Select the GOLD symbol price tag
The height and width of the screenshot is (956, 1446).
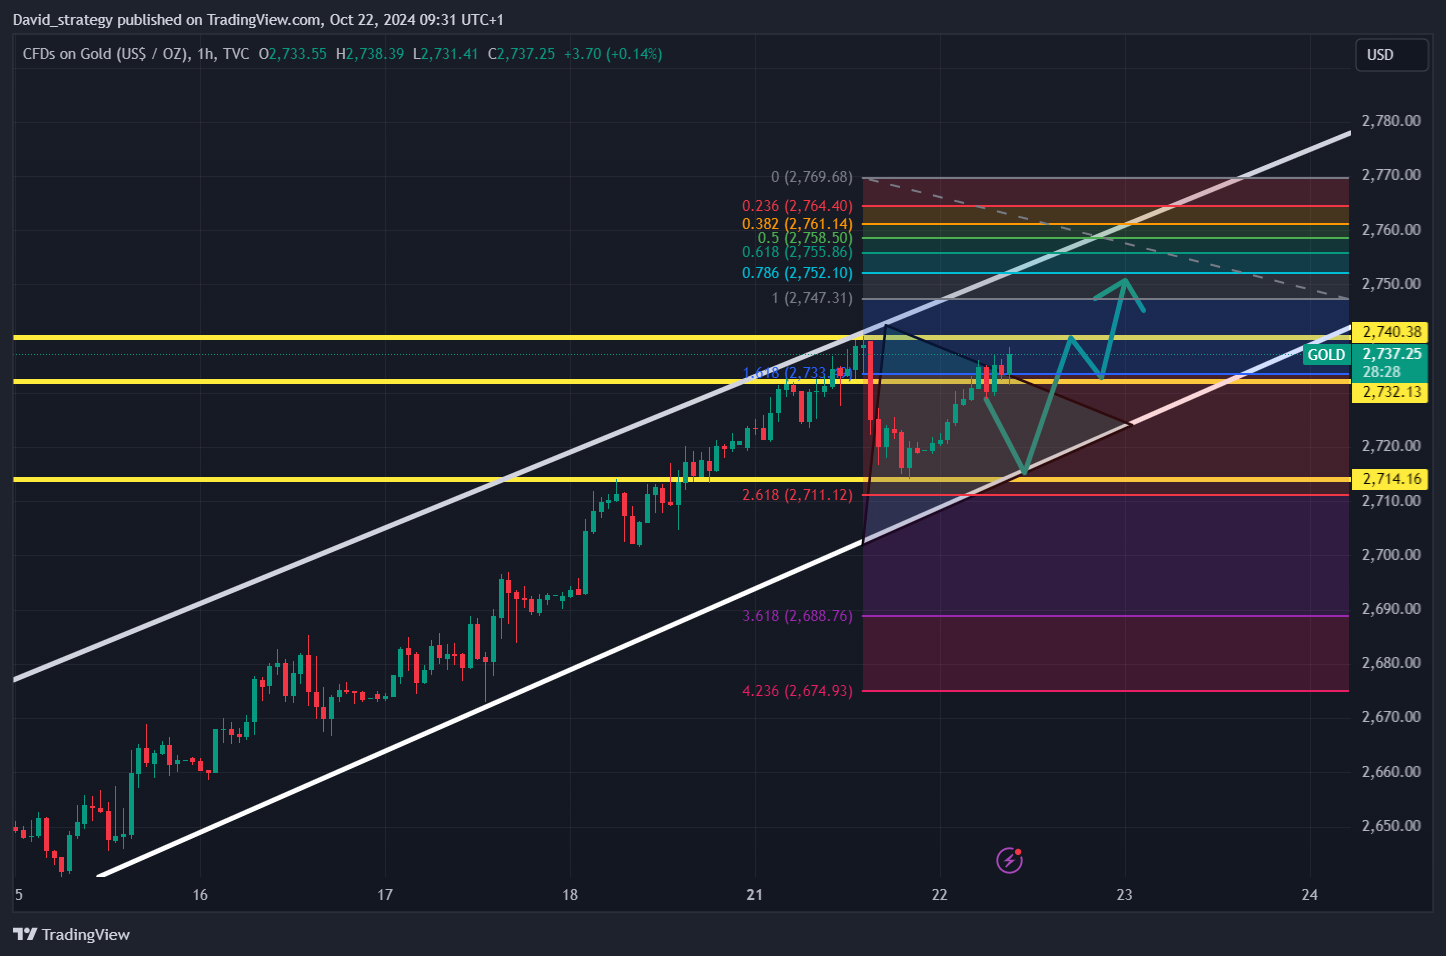[x=1326, y=355]
